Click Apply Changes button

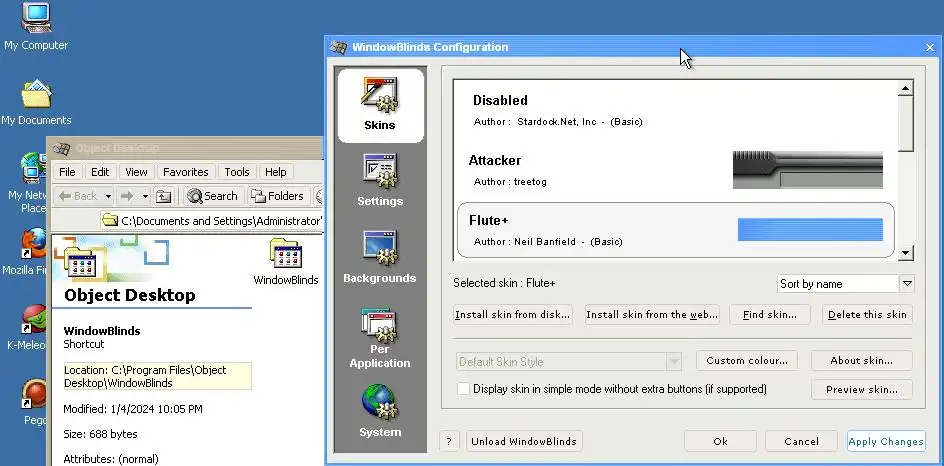pyautogui.click(x=886, y=441)
